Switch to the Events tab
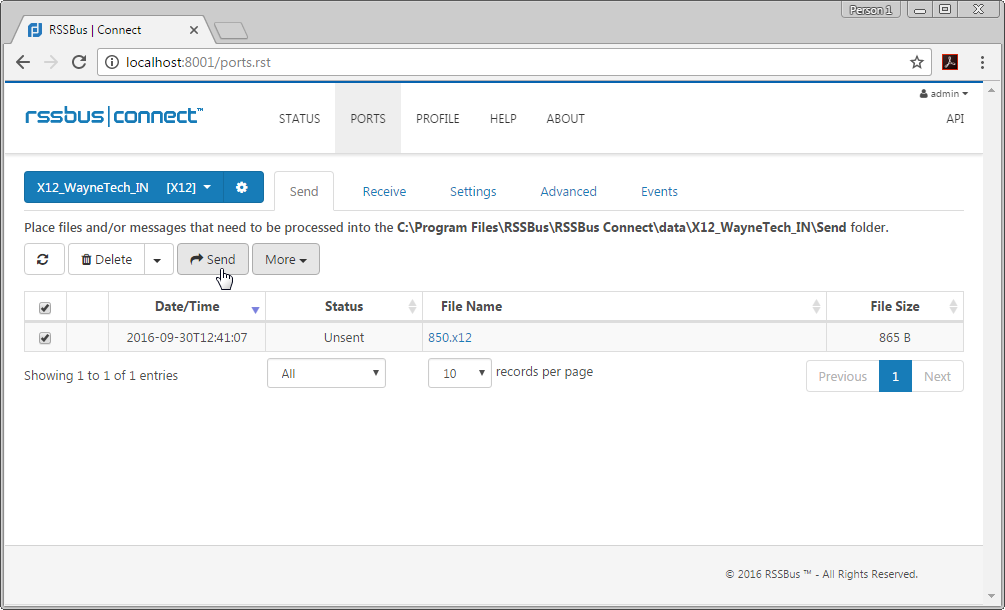 [x=660, y=191]
